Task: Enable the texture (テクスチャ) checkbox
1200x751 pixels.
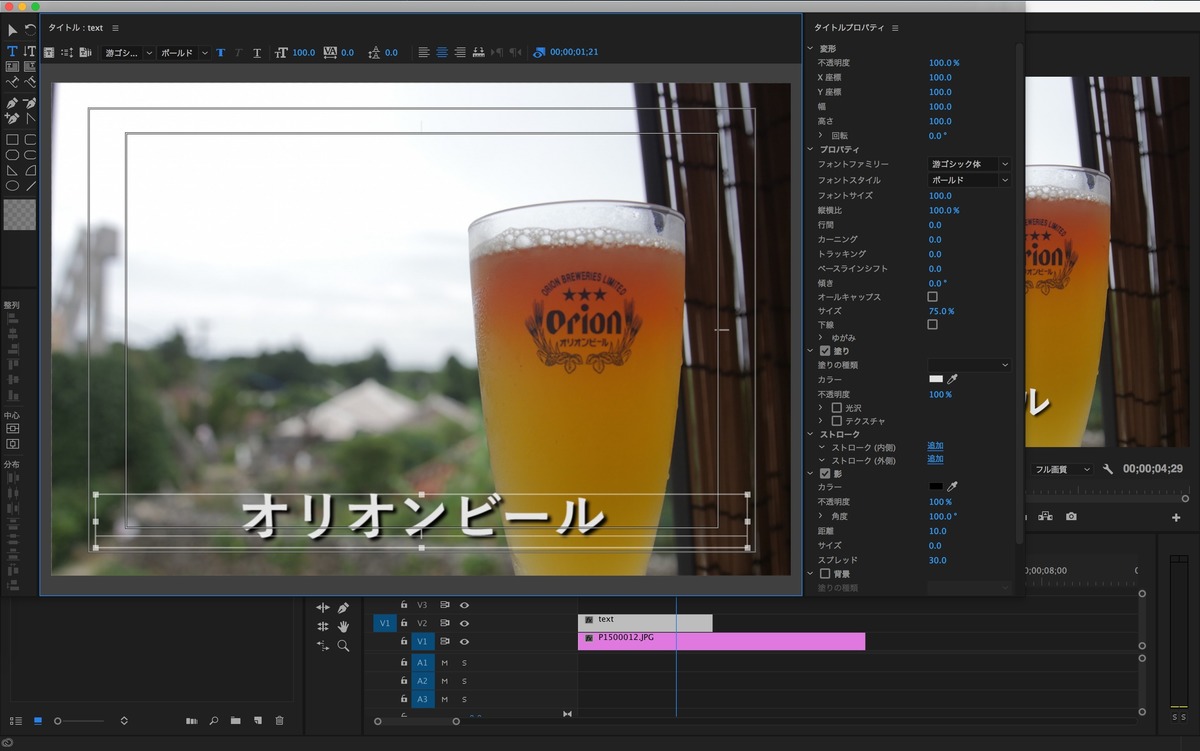Action: (x=837, y=422)
